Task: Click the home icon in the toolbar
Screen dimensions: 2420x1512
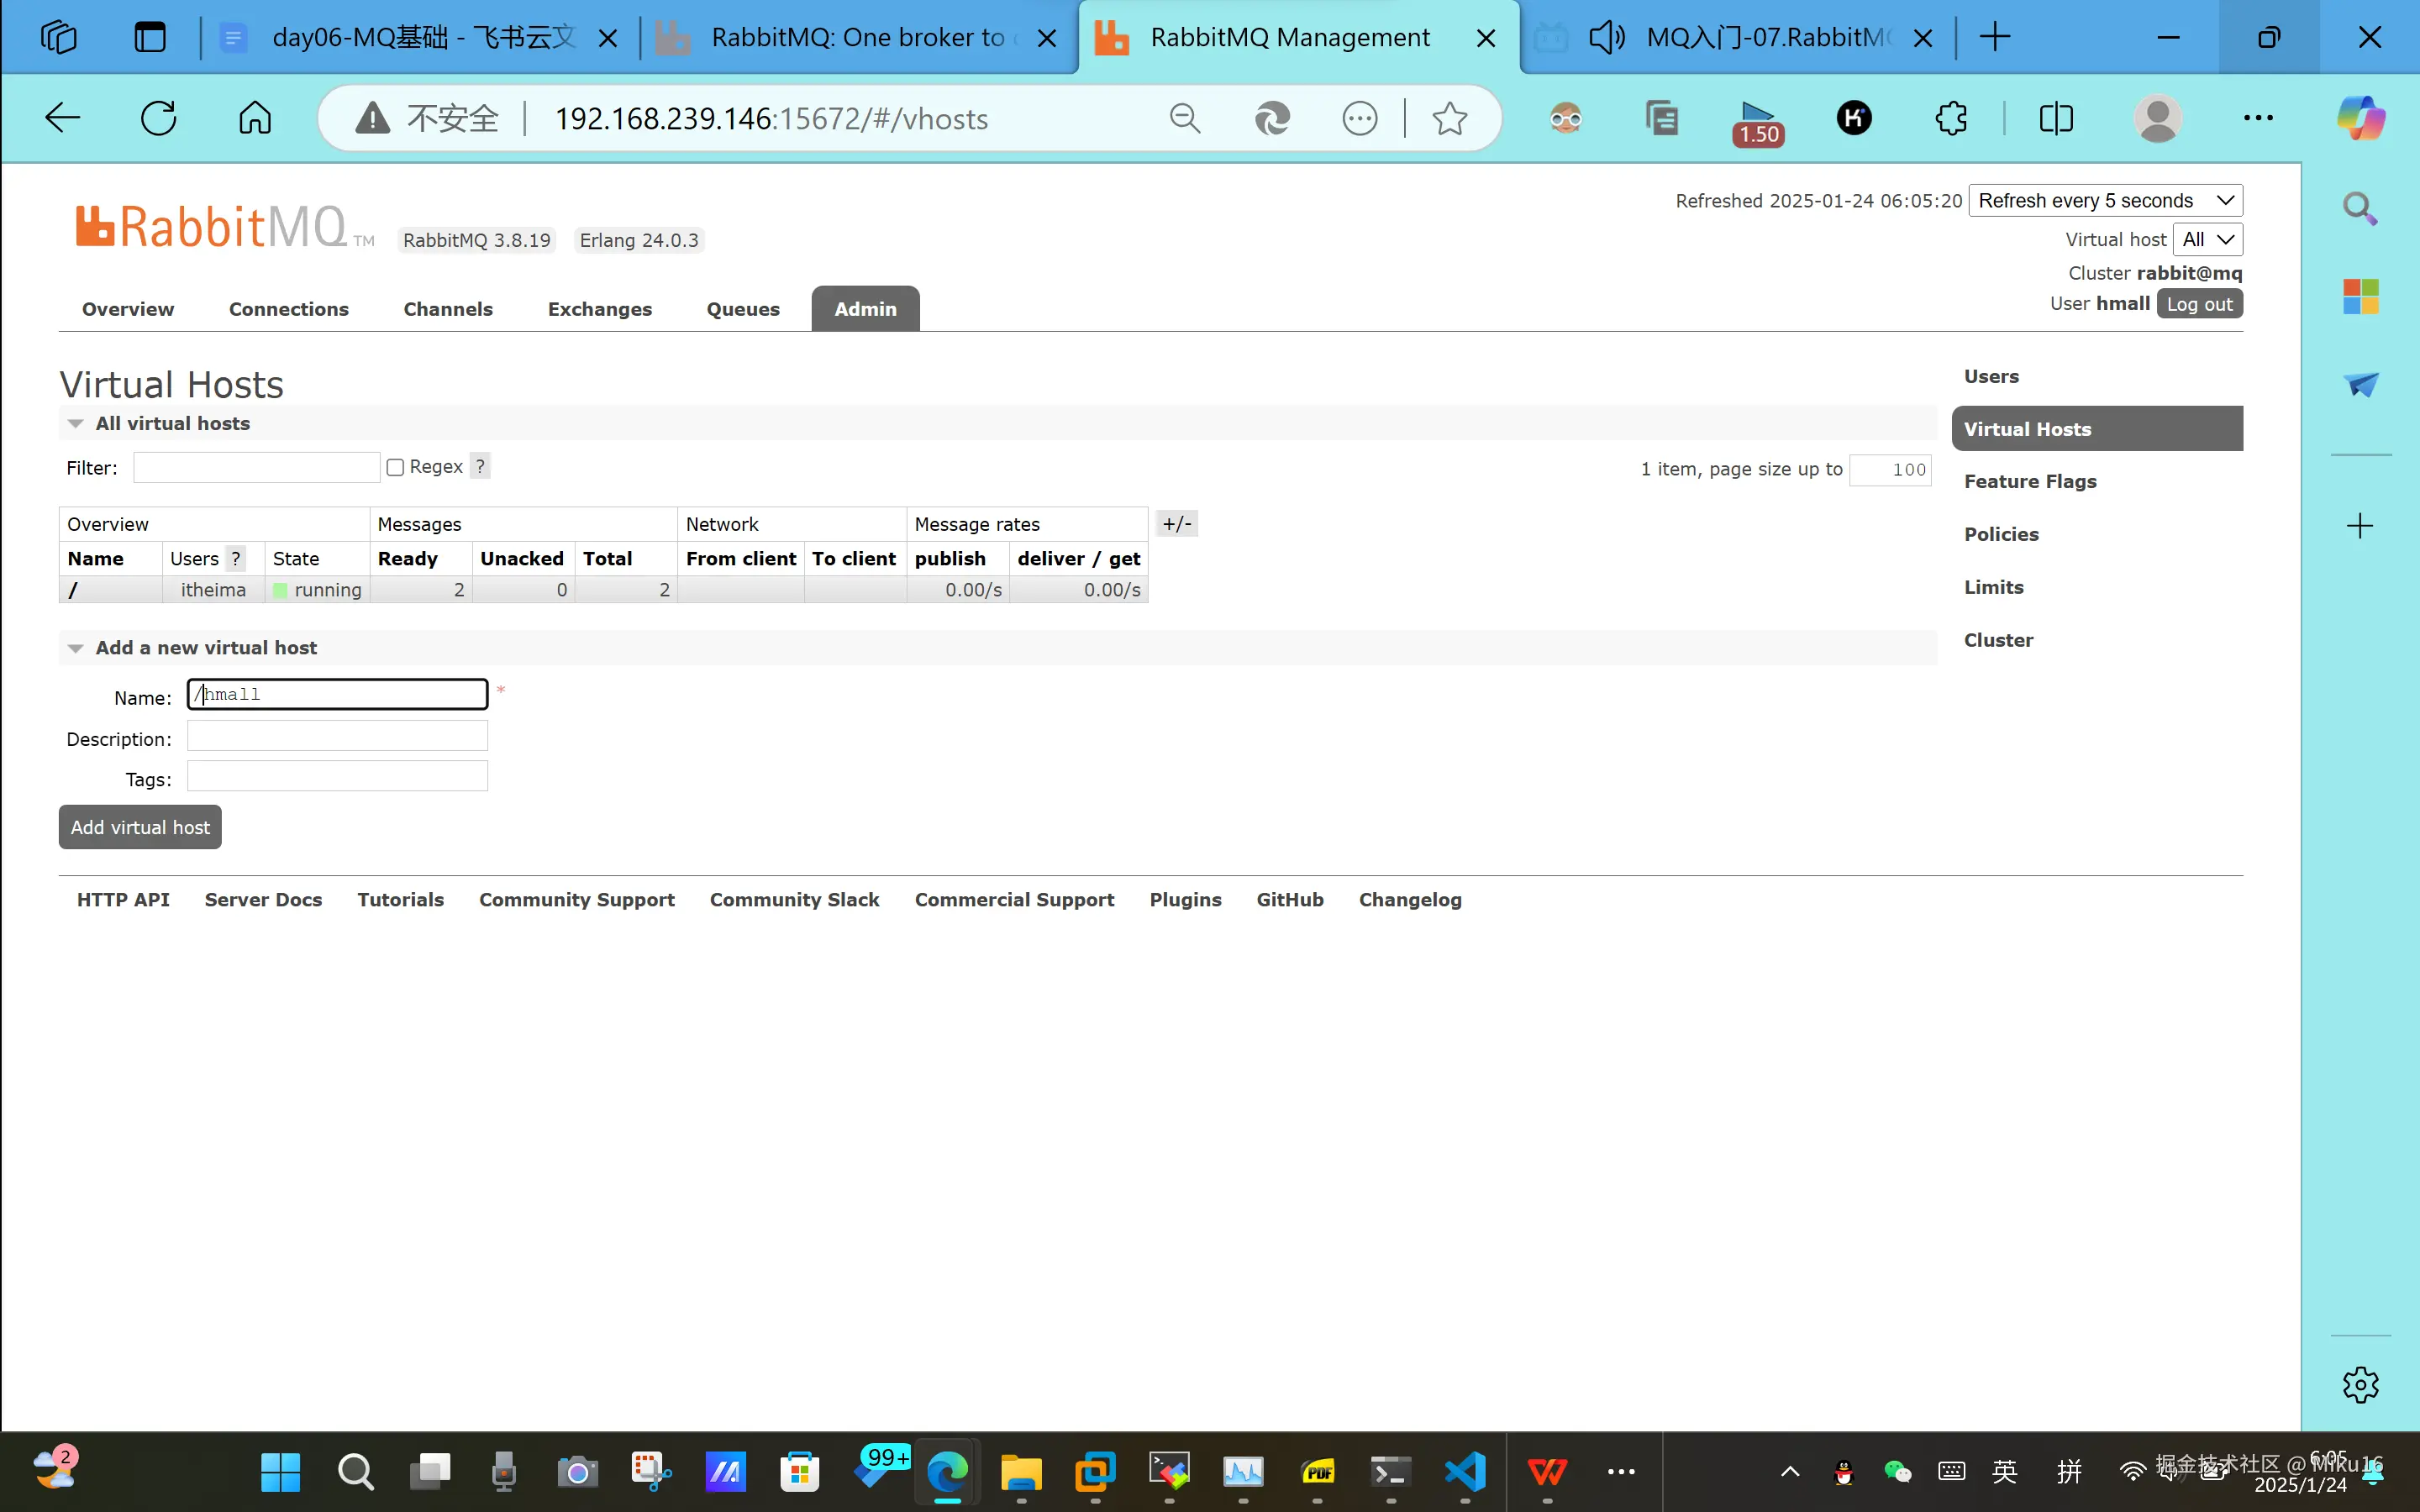Action: (255, 118)
